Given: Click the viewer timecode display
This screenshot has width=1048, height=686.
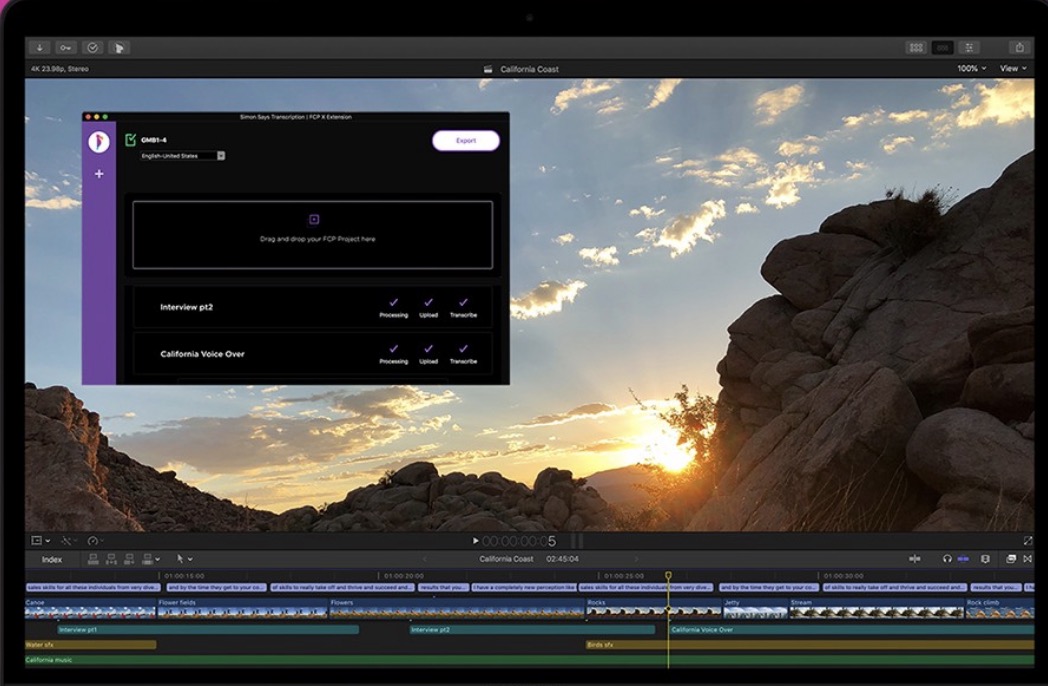Looking at the screenshot, I should click(519, 541).
